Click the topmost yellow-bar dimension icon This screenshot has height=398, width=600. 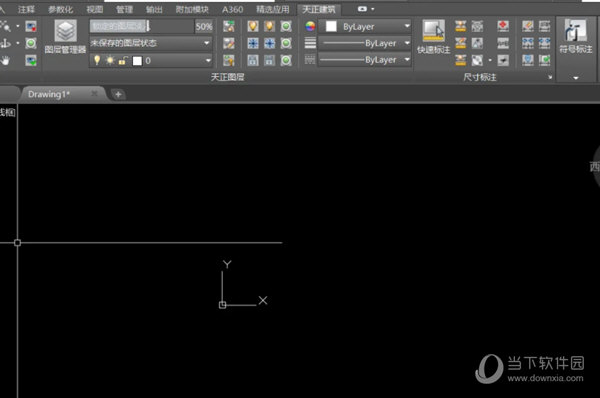pos(461,26)
